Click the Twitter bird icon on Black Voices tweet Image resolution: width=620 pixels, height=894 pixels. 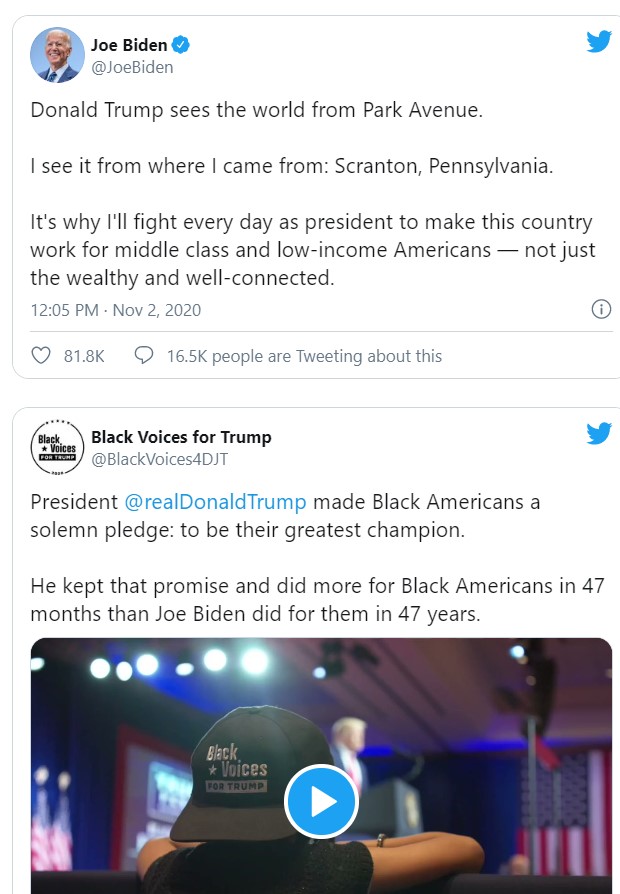(598, 433)
